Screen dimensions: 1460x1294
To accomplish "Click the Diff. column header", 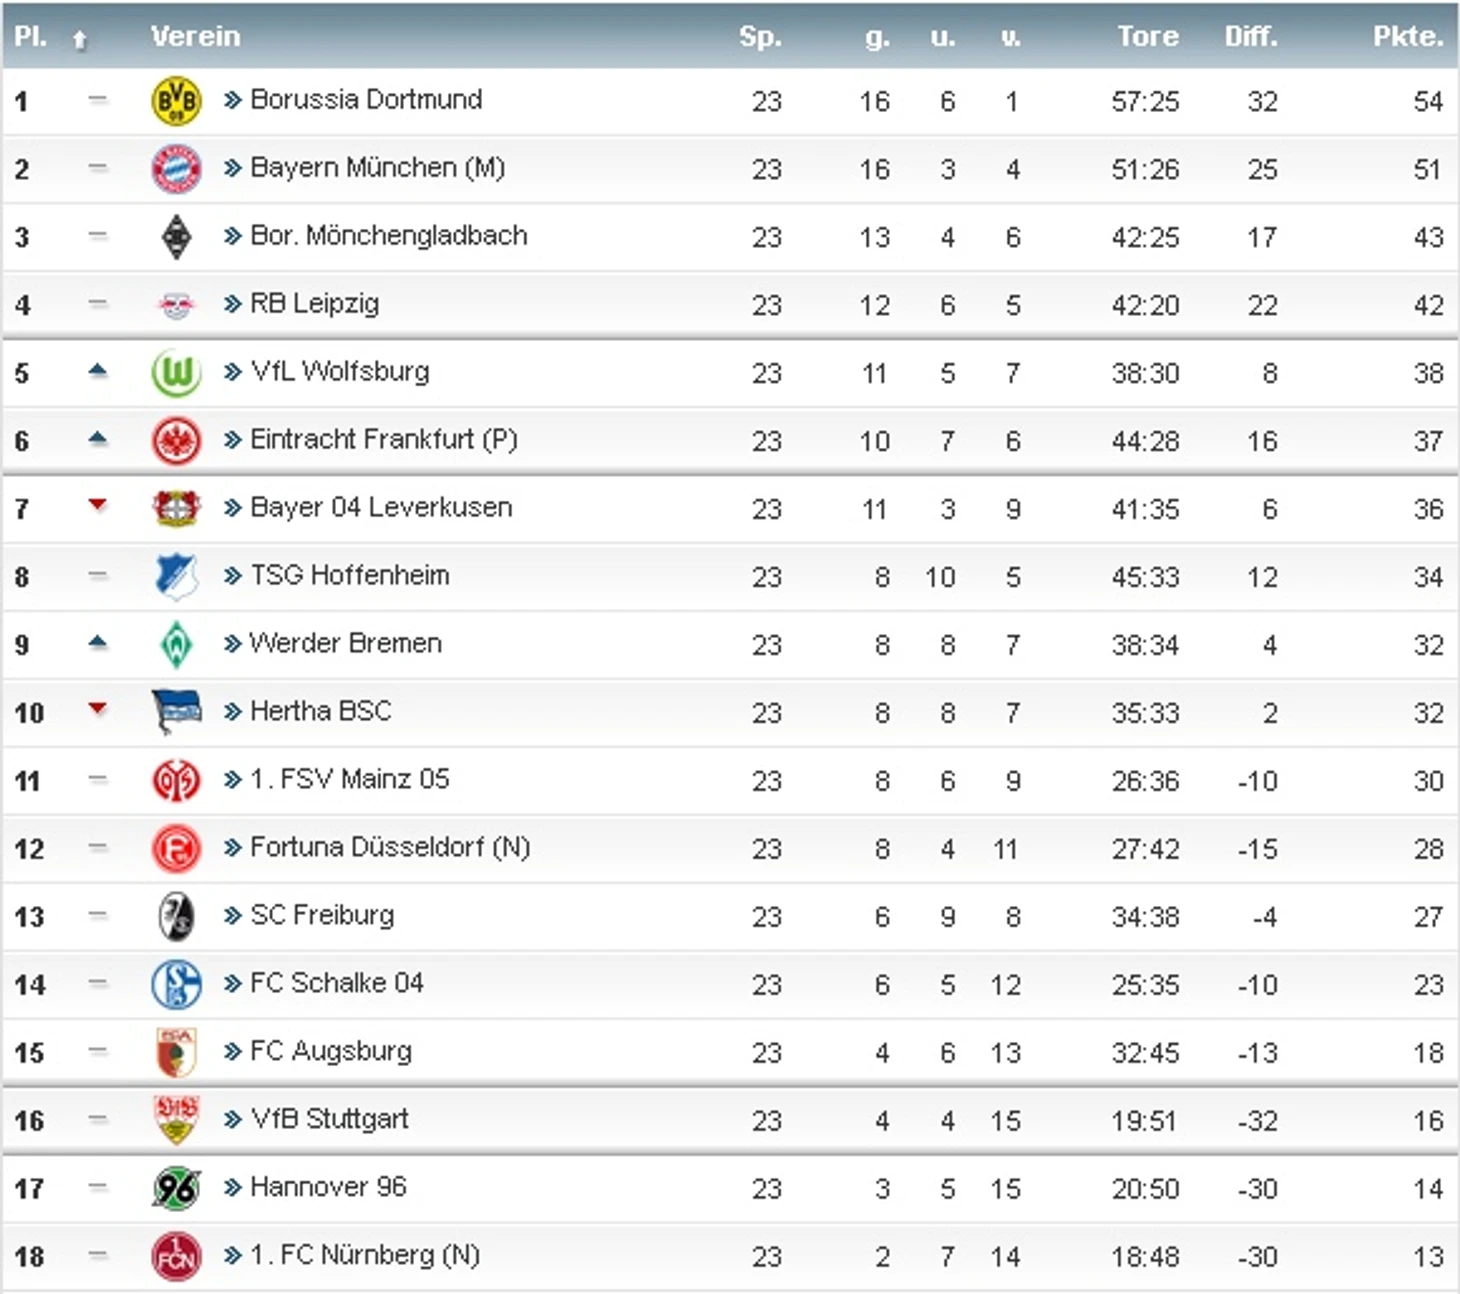I will tap(1251, 36).
